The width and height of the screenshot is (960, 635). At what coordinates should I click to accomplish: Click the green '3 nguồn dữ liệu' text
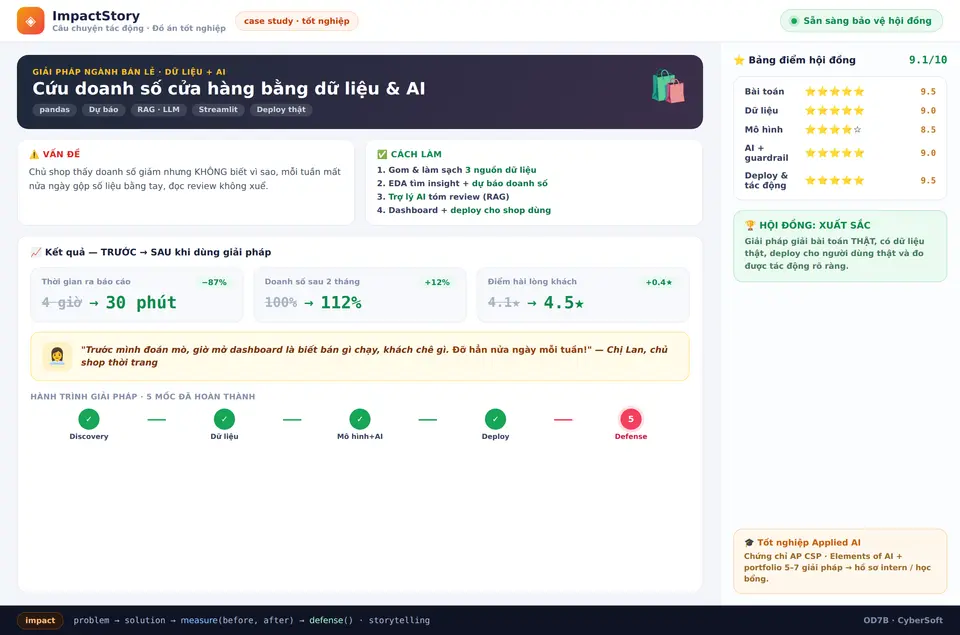[501, 170]
